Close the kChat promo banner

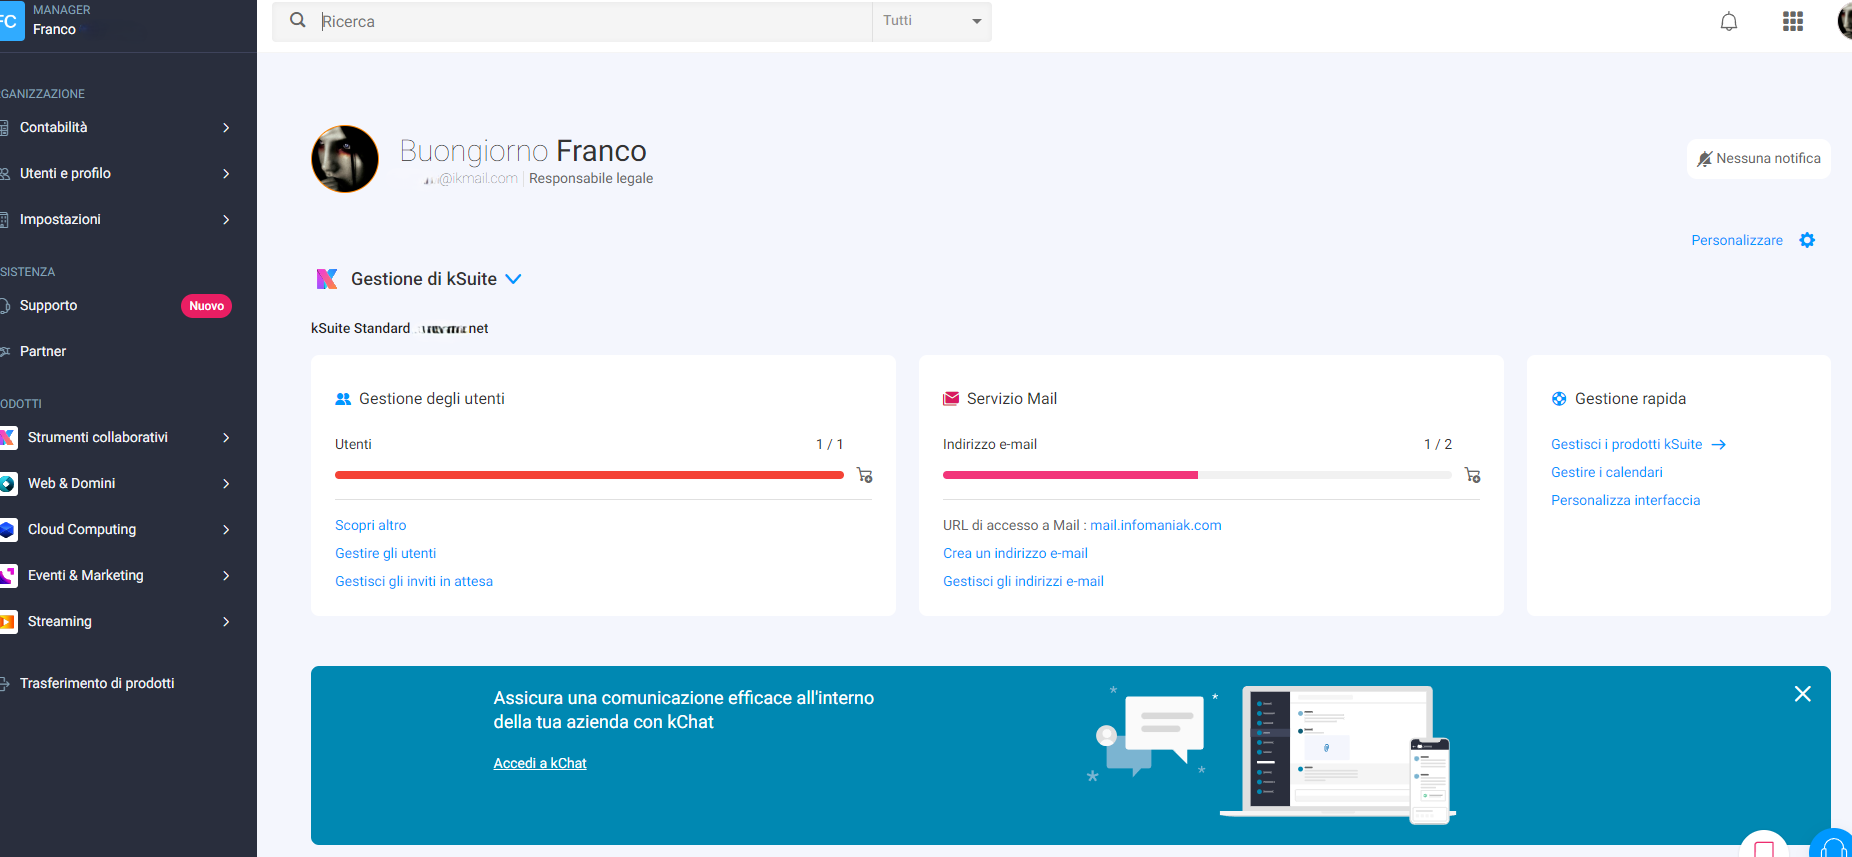pos(1802,694)
